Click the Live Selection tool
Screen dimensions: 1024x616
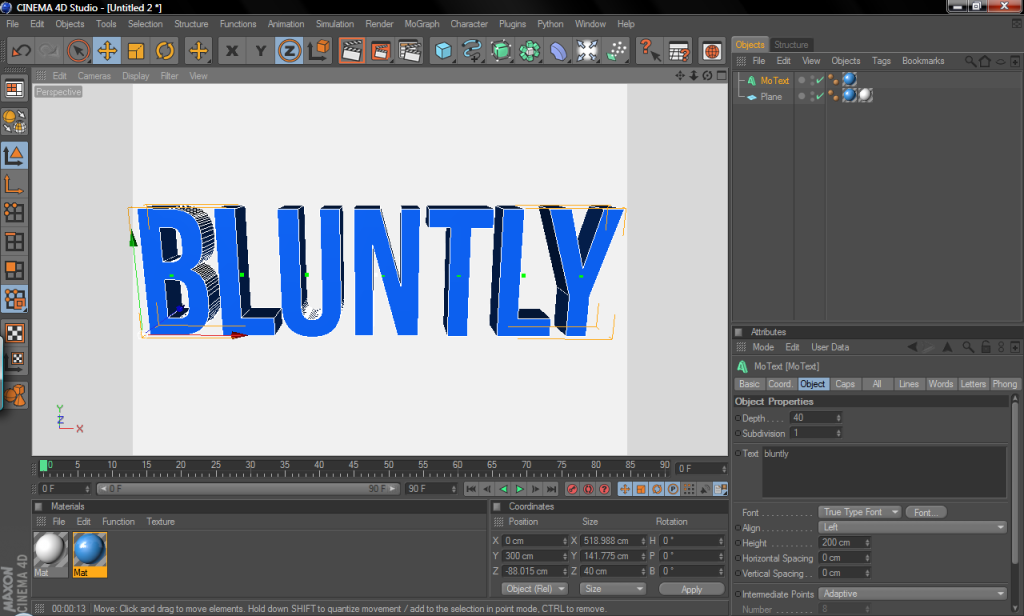(x=78, y=50)
